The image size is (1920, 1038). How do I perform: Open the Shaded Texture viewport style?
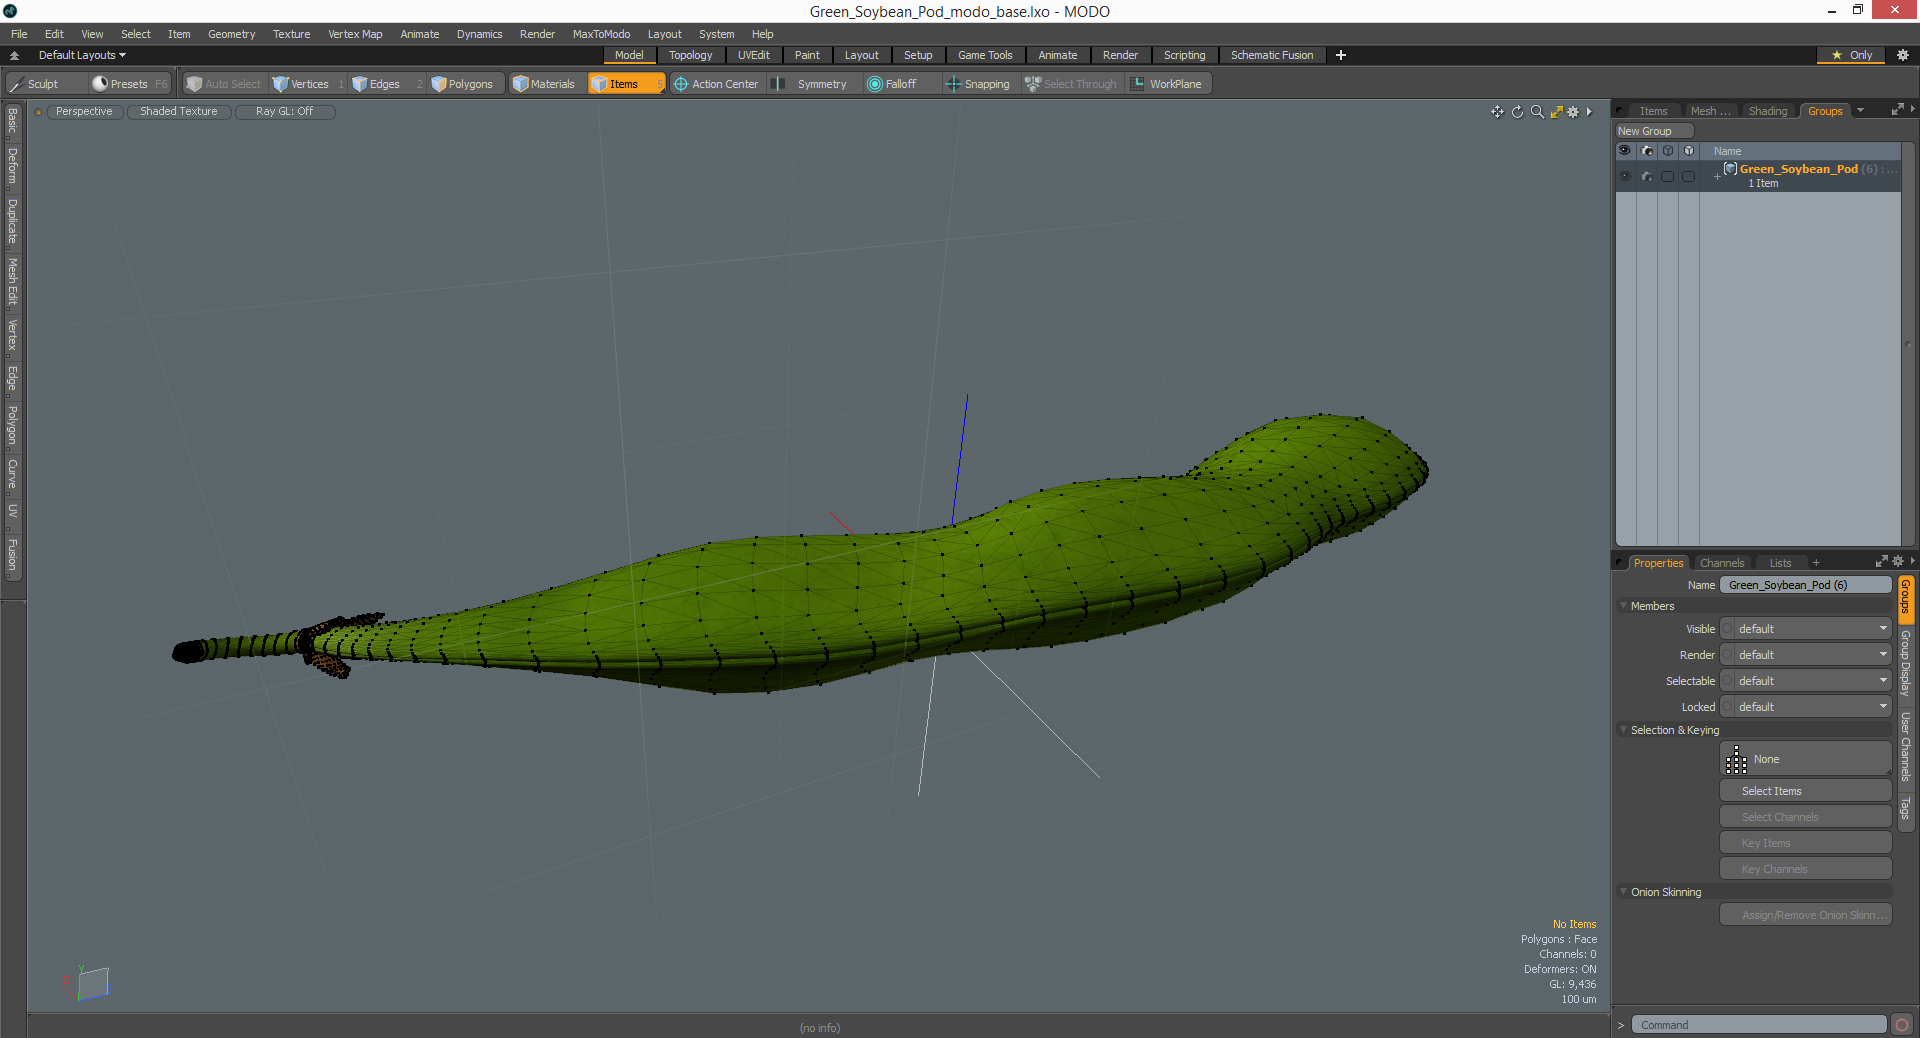click(x=179, y=111)
